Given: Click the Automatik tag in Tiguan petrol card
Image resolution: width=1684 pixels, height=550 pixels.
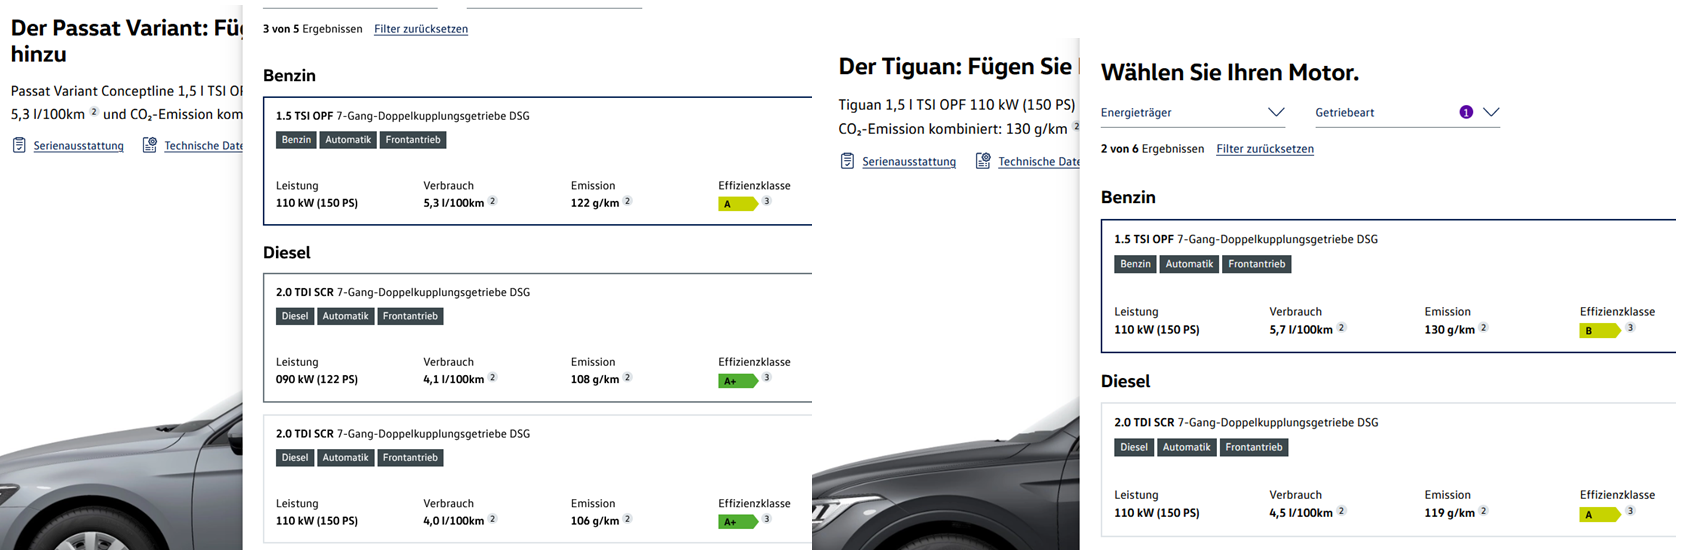Looking at the screenshot, I should [1189, 264].
